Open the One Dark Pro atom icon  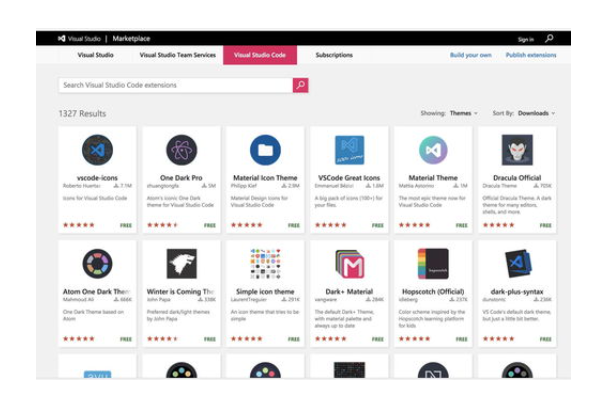pyautogui.click(x=181, y=150)
